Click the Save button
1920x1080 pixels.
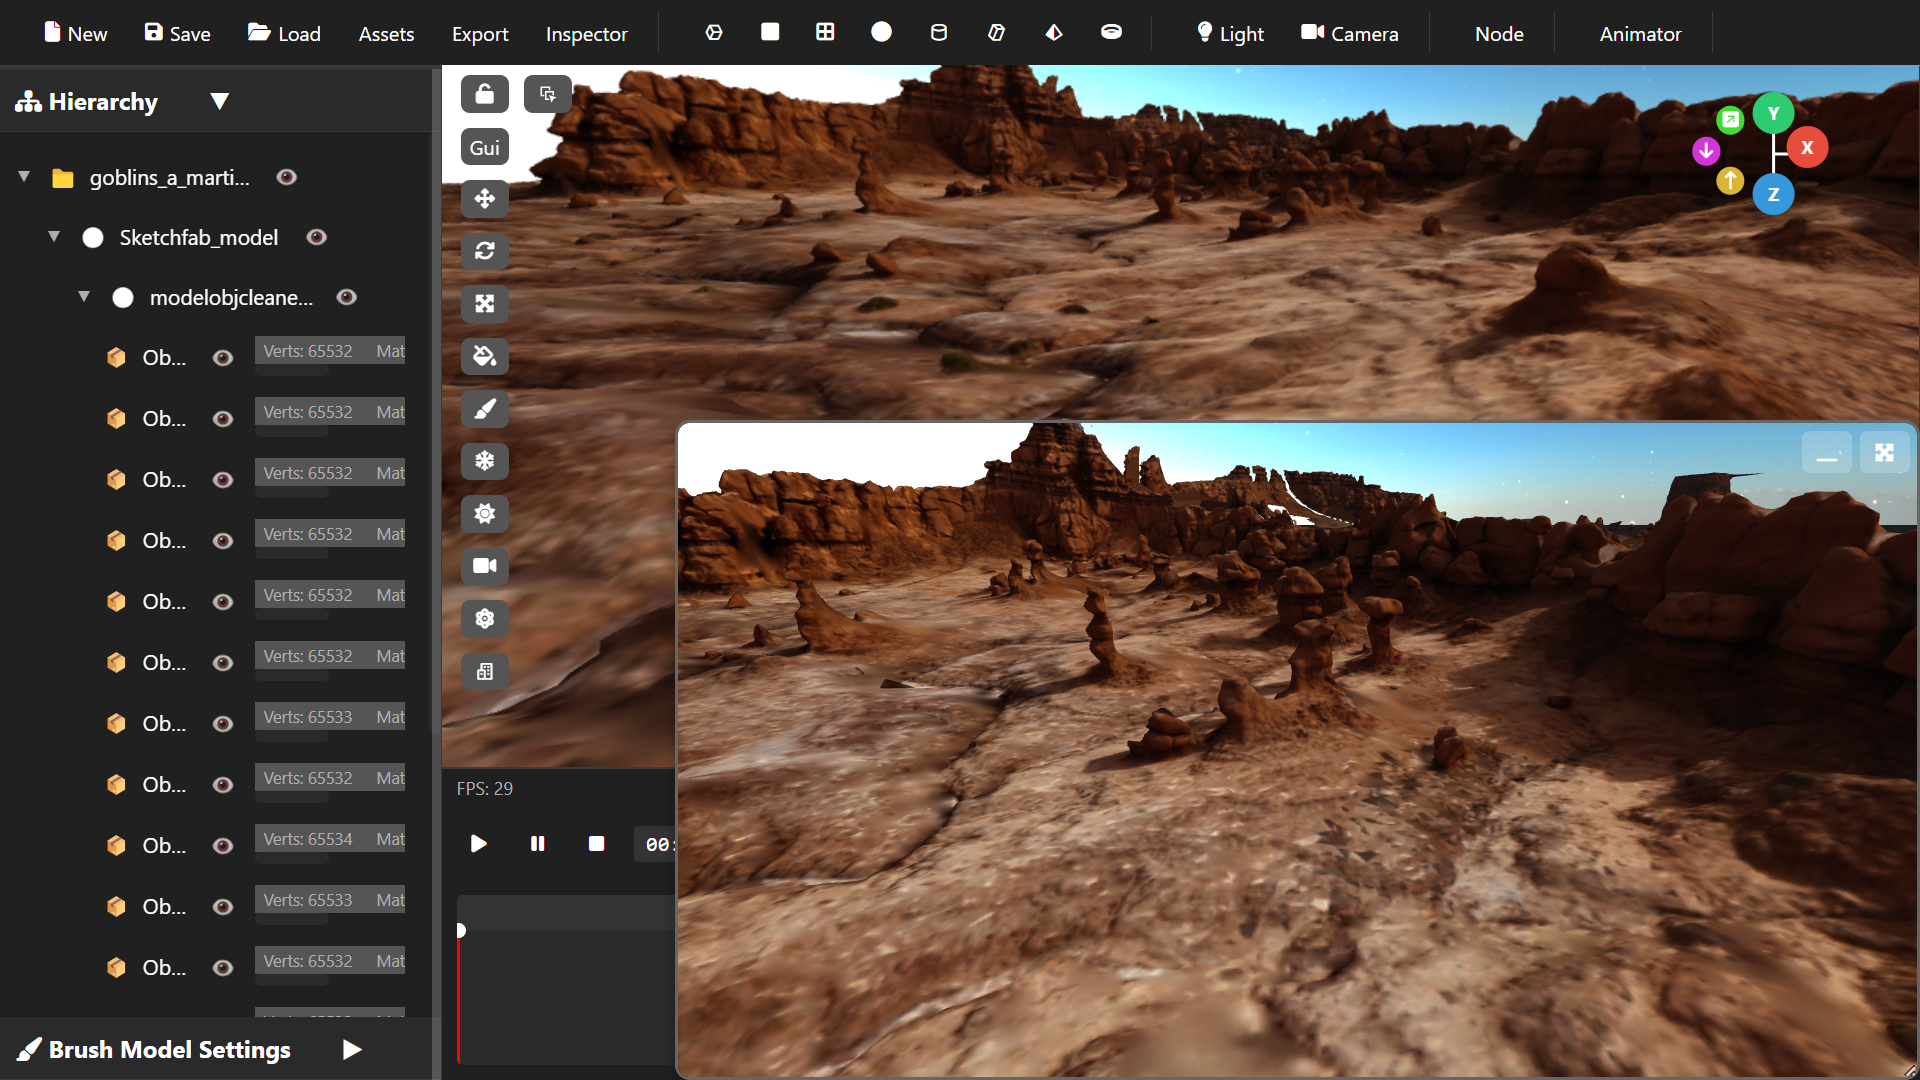pos(177,34)
